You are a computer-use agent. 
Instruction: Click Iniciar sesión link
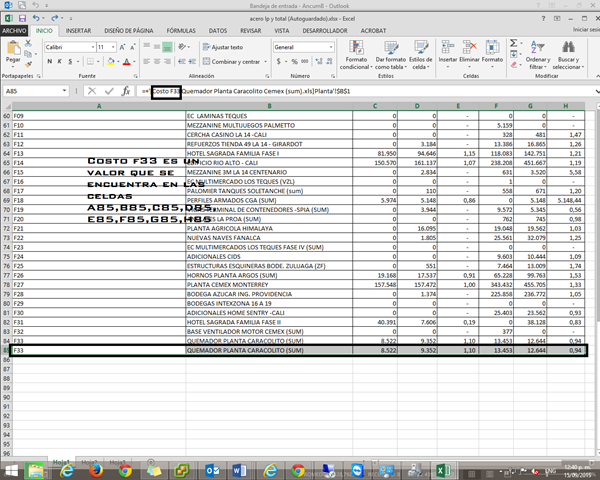click(586, 30)
